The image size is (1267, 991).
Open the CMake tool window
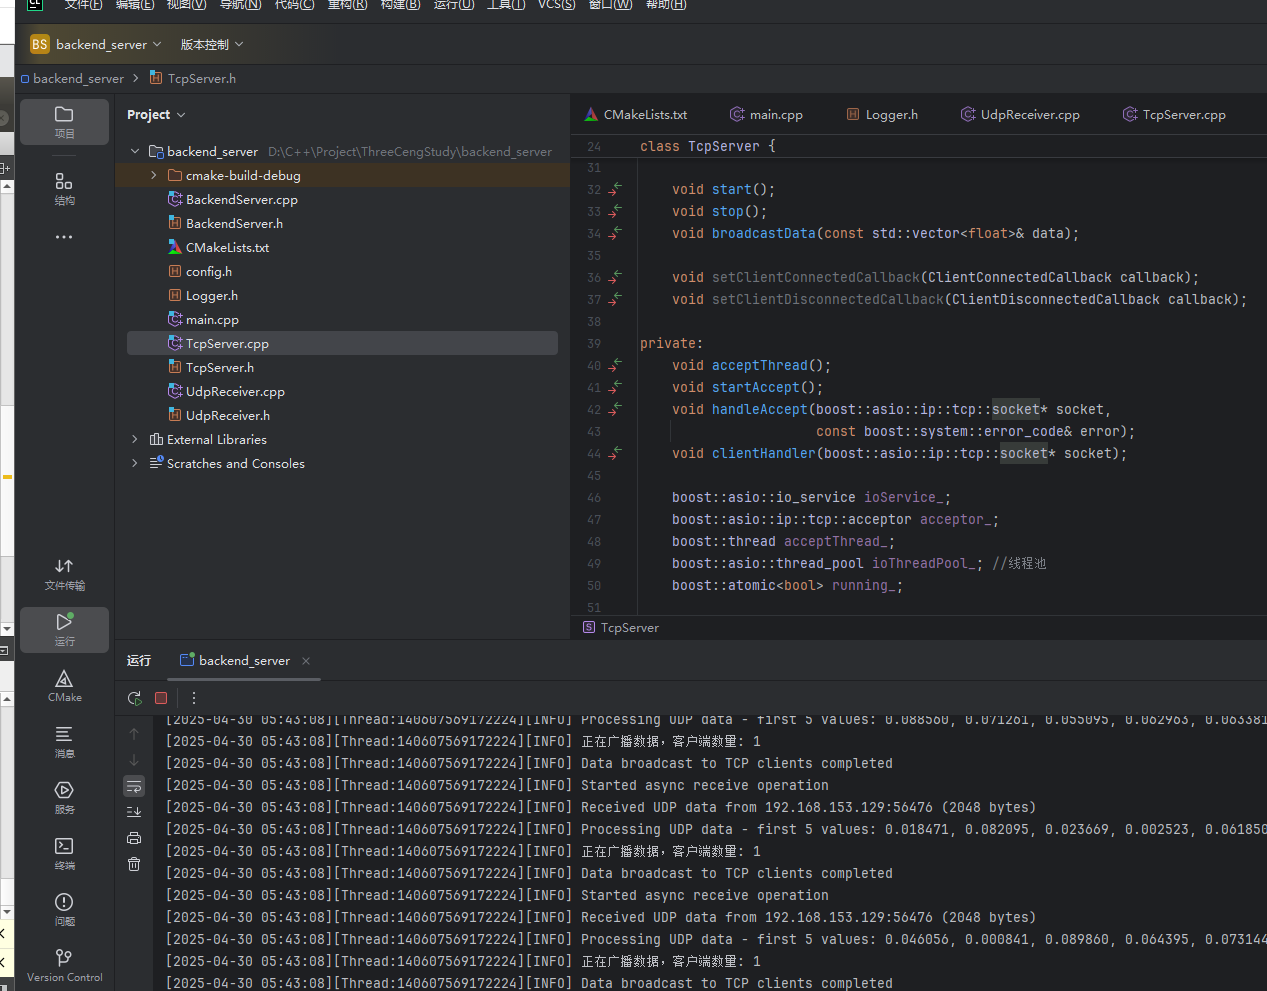[x=64, y=685]
